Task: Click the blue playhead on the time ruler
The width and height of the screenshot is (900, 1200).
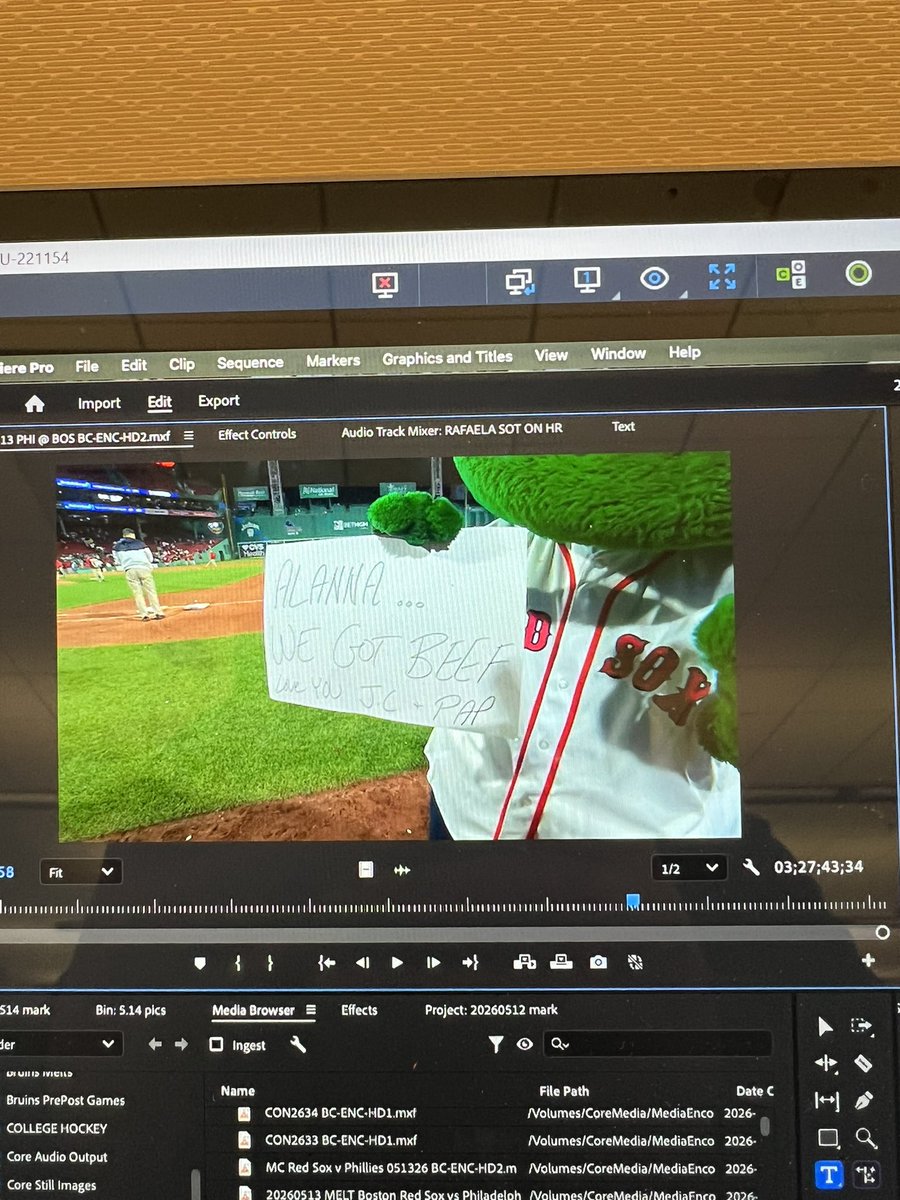Action: click(632, 901)
